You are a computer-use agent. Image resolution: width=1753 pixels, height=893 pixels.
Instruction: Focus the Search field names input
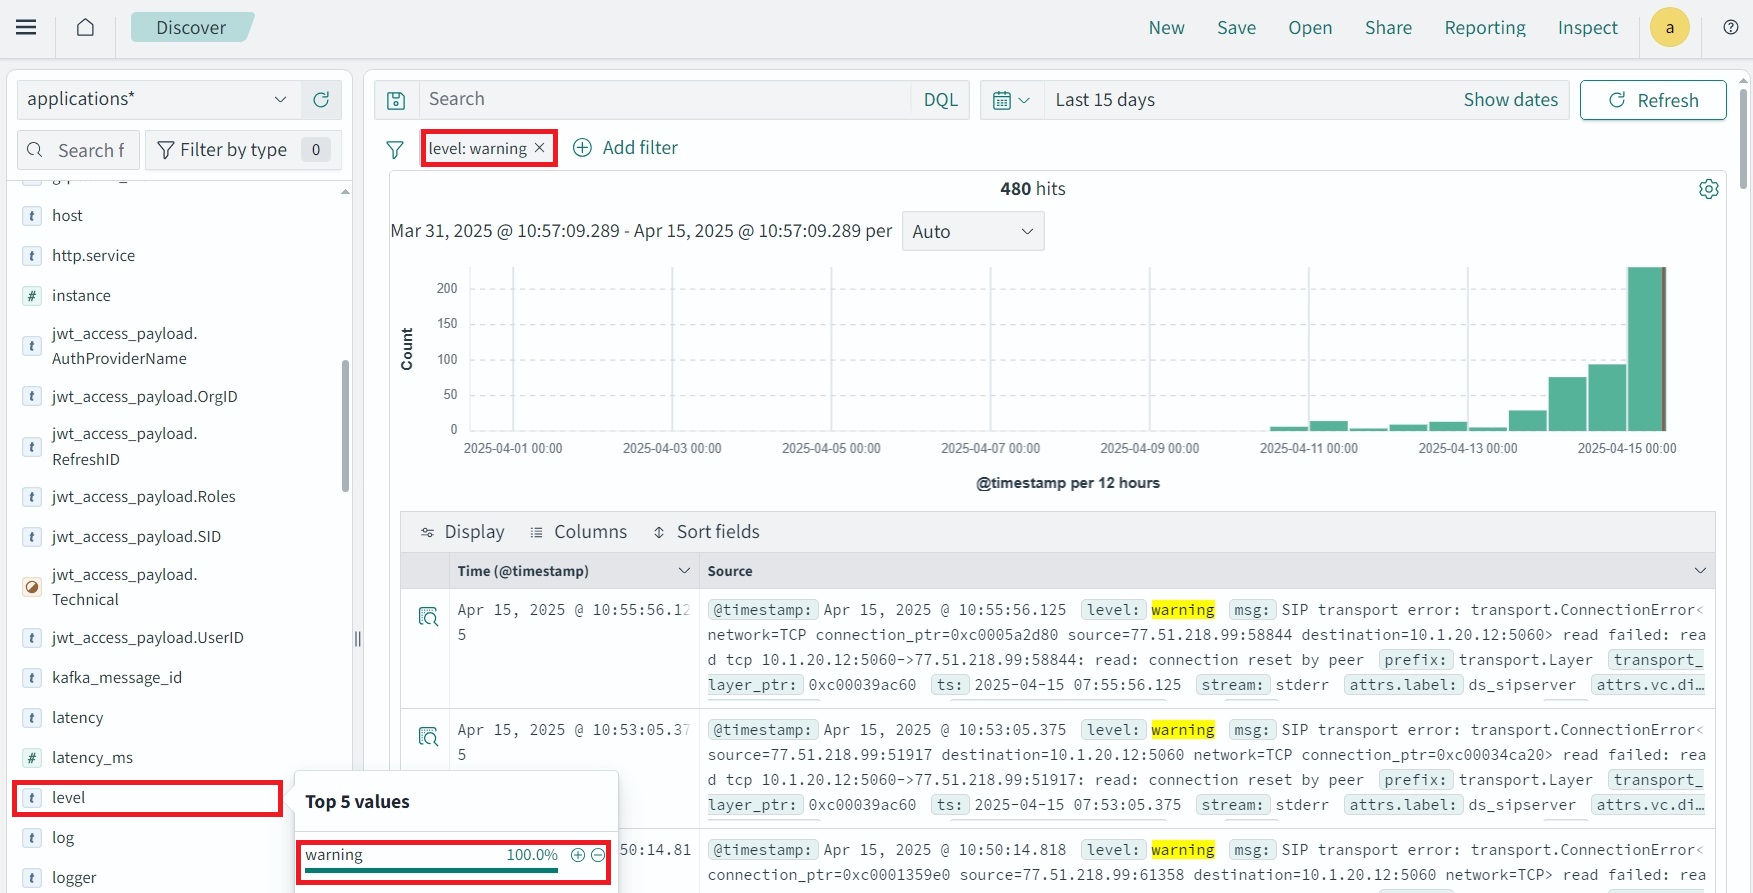77,150
